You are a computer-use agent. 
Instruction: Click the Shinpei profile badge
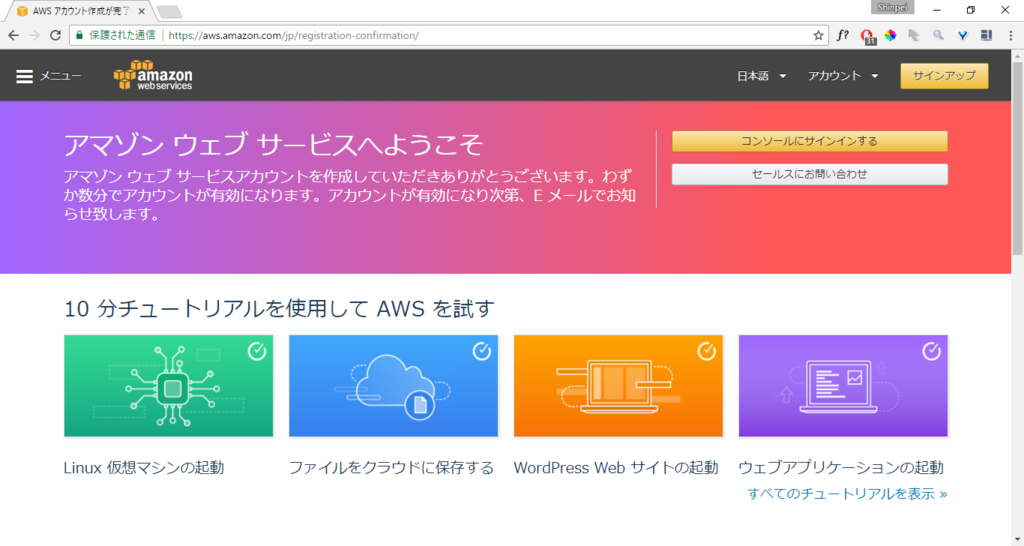click(892, 8)
